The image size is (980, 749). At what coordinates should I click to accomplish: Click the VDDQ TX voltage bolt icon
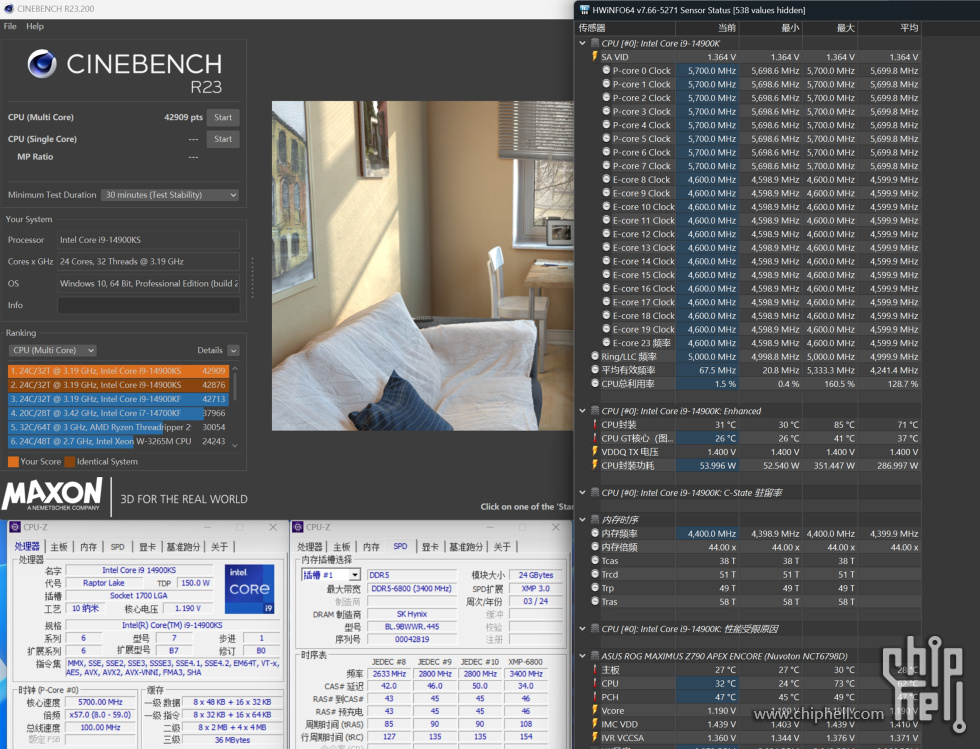pyautogui.click(x=594, y=451)
